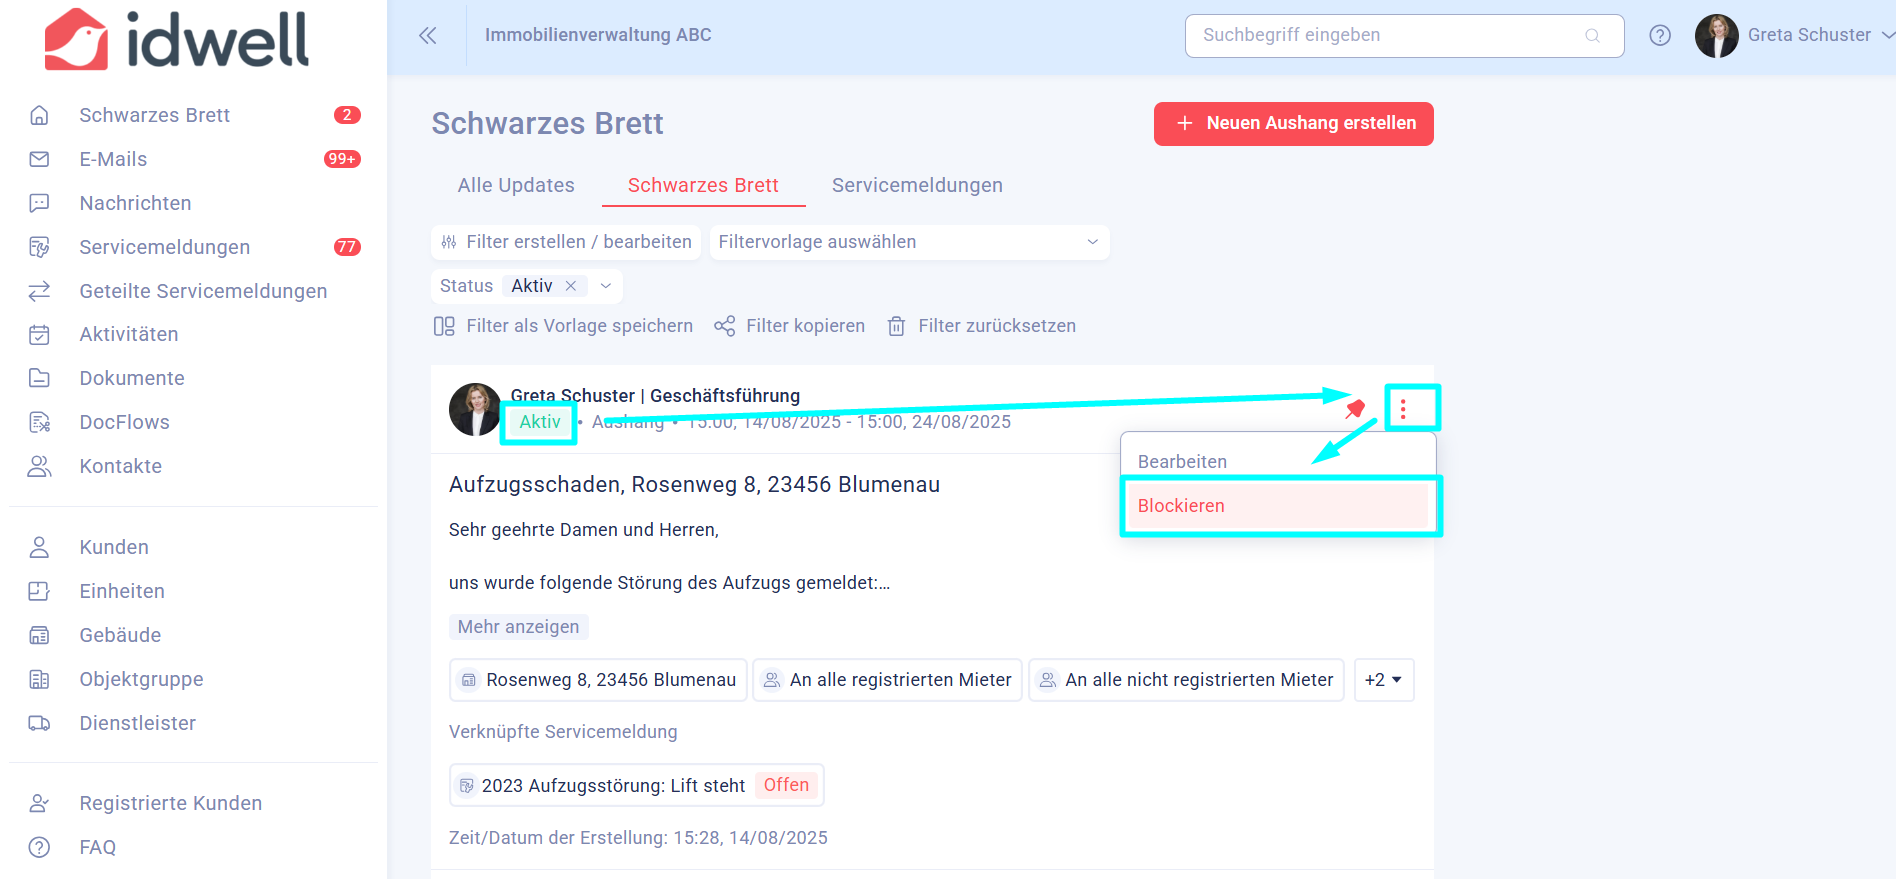
Task: Click the DocFlows icon in sidebar
Action: click(x=39, y=422)
